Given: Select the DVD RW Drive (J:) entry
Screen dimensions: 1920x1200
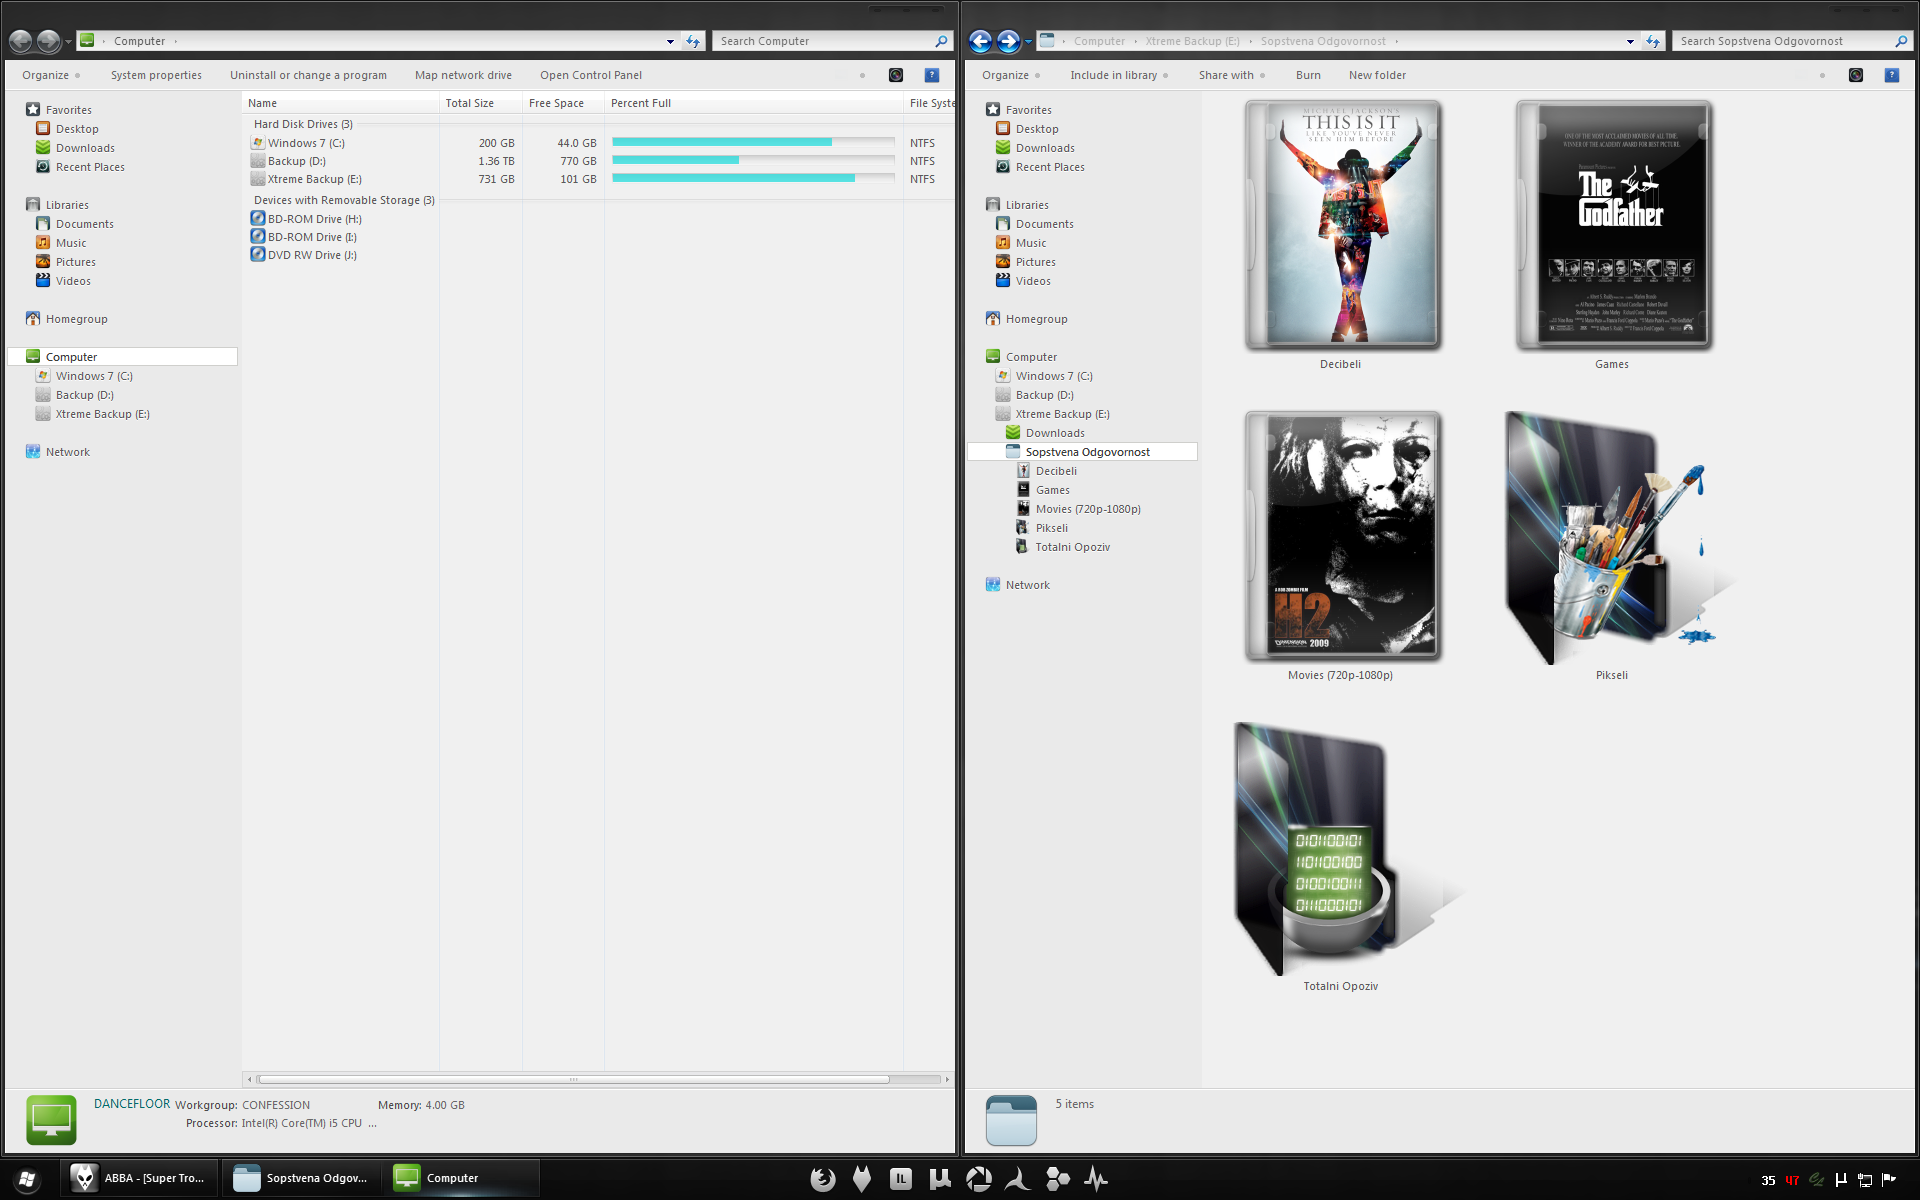Looking at the screenshot, I should tap(304, 255).
